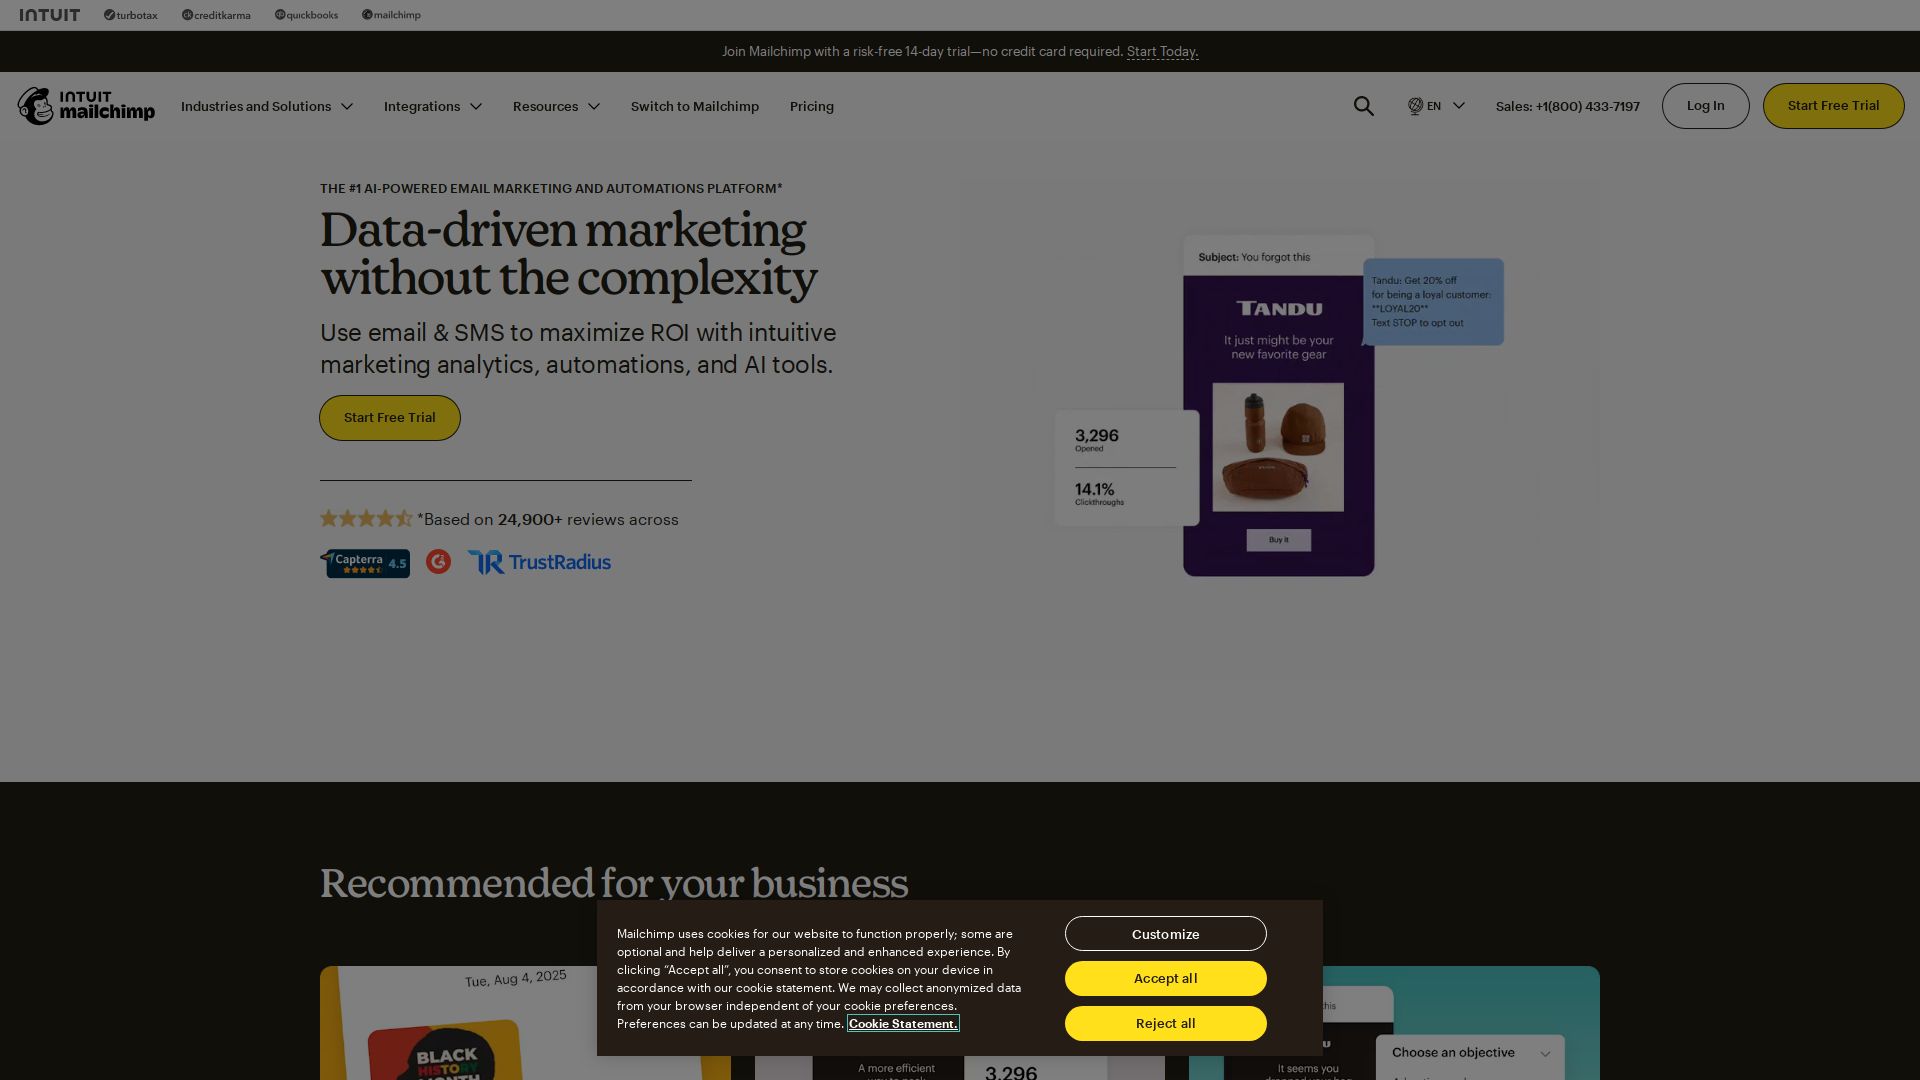This screenshot has height=1080, width=1920.
Task: Open the Cookie Statement link
Action: click(x=903, y=1023)
